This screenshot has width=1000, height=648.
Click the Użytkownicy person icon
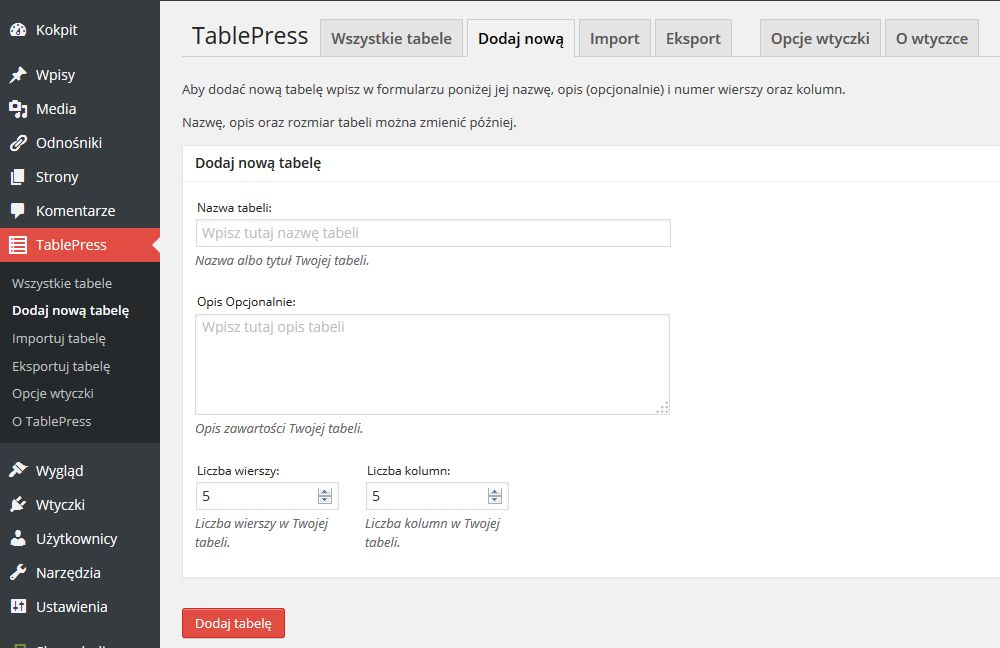pyautogui.click(x=18, y=539)
